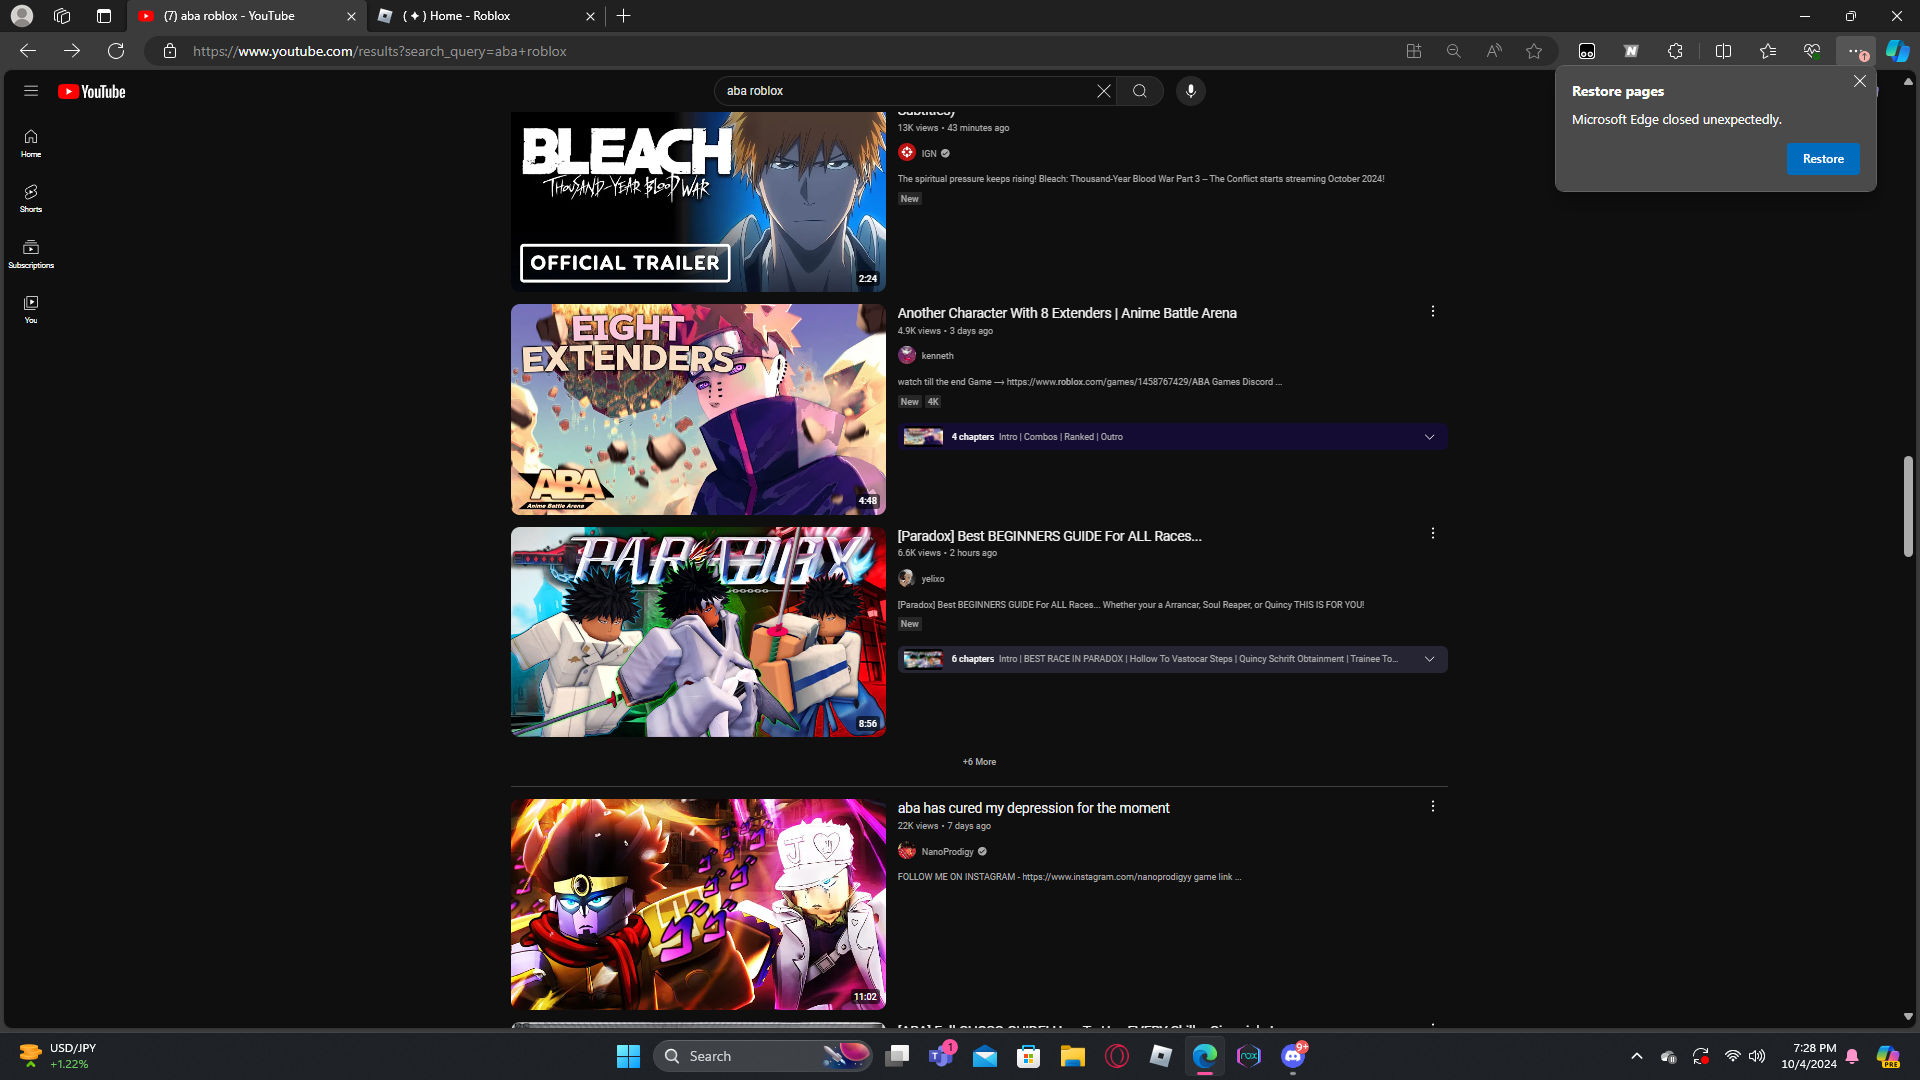The image size is (1920, 1080).
Task: Reload the page in Edge
Action: click(116, 51)
